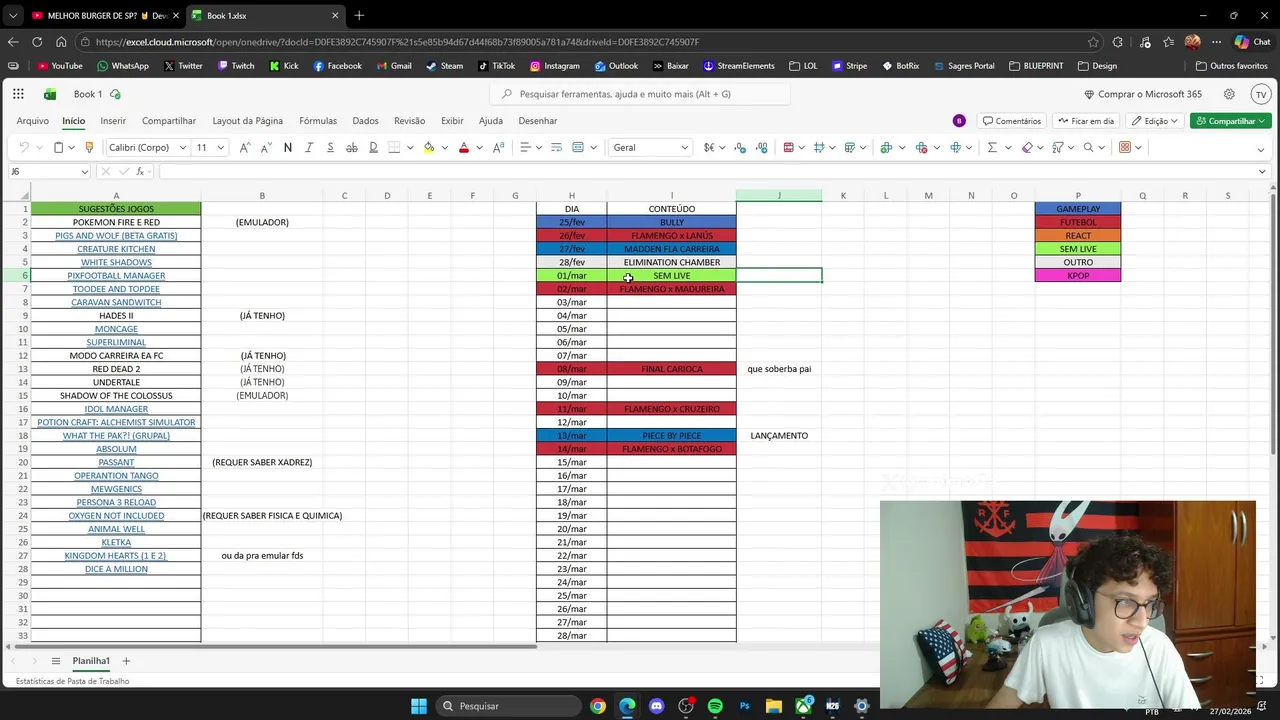Toggle wrap text icon
This screenshot has width=1280, height=720.
(556, 147)
